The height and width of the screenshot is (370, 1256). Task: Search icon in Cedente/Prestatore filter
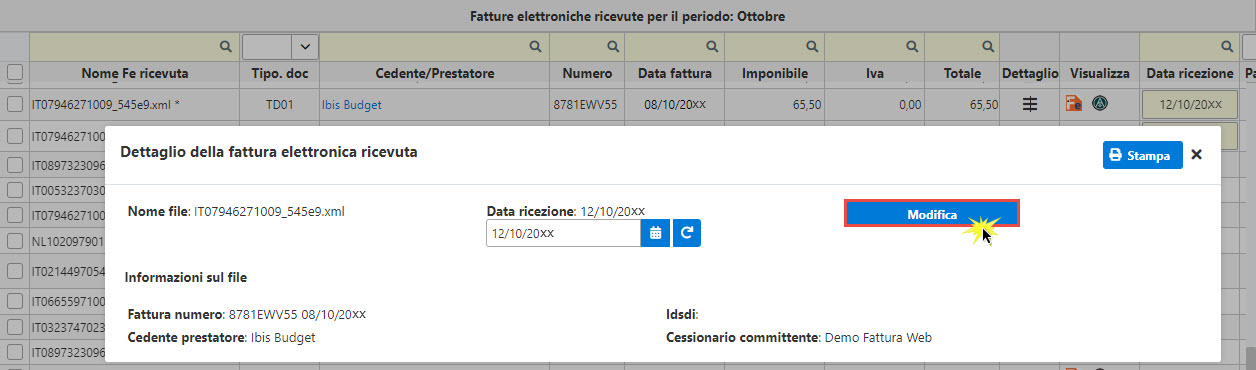pos(536,46)
